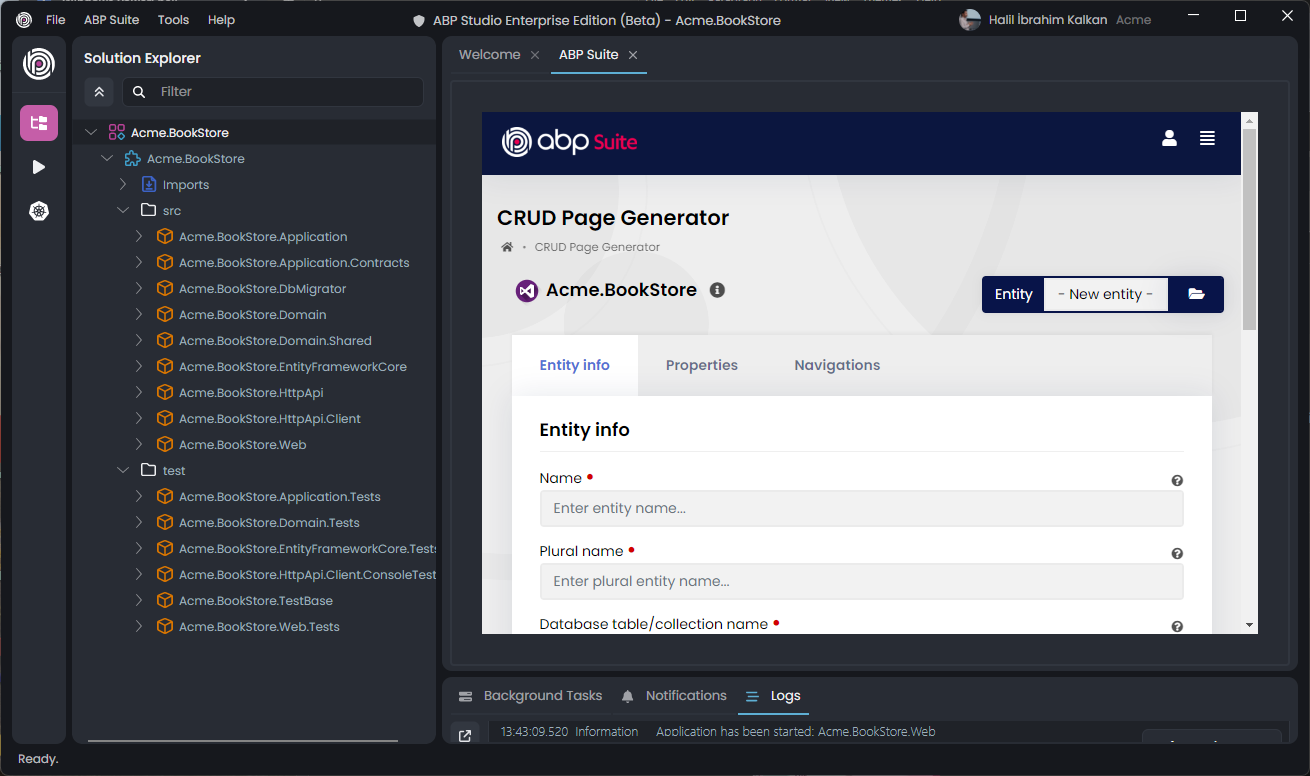Screen dimensions: 1310x776
Task: Click the info icon beside Acme.BookStore title
Action: (x=717, y=290)
